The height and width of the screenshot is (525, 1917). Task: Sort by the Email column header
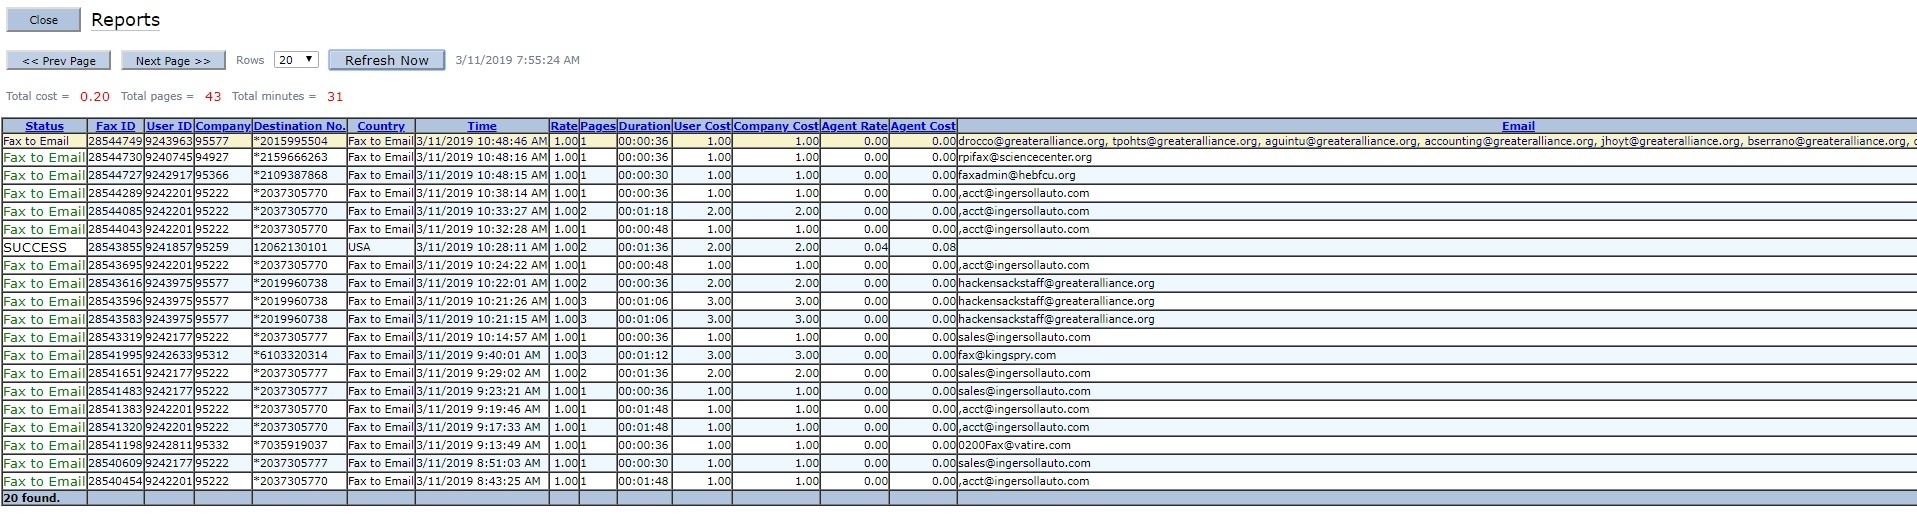pos(1517,126)
